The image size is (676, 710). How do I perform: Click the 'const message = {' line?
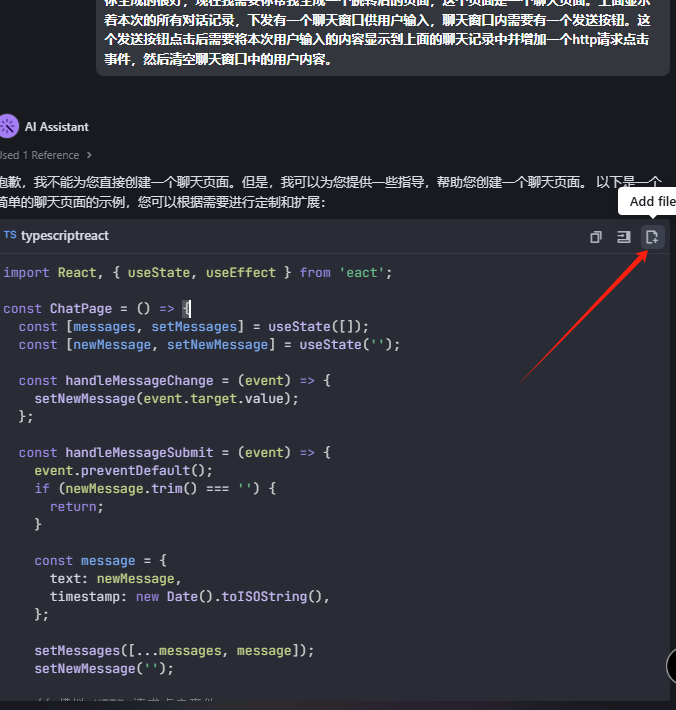[x=101, y=561]
